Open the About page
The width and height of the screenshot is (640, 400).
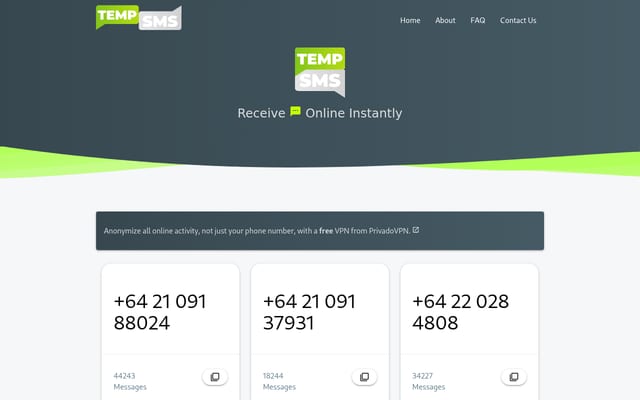445,20
